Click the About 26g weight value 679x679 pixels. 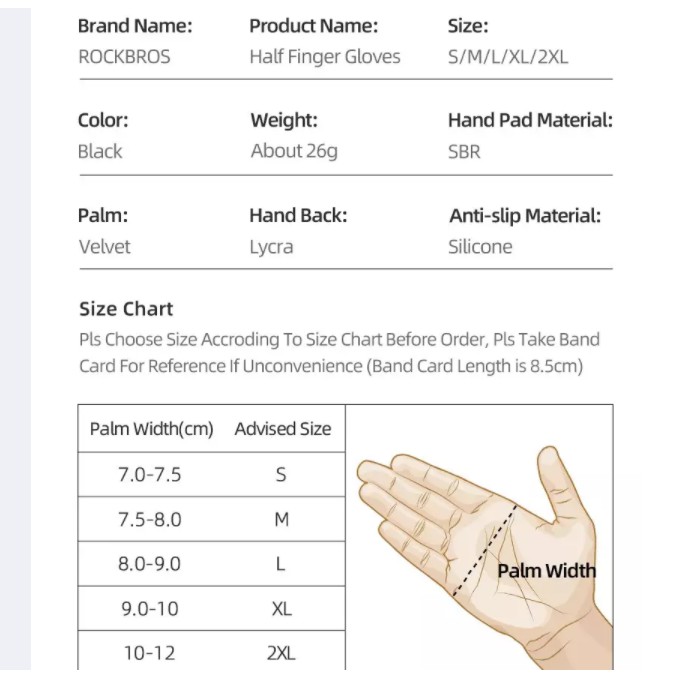294,151
